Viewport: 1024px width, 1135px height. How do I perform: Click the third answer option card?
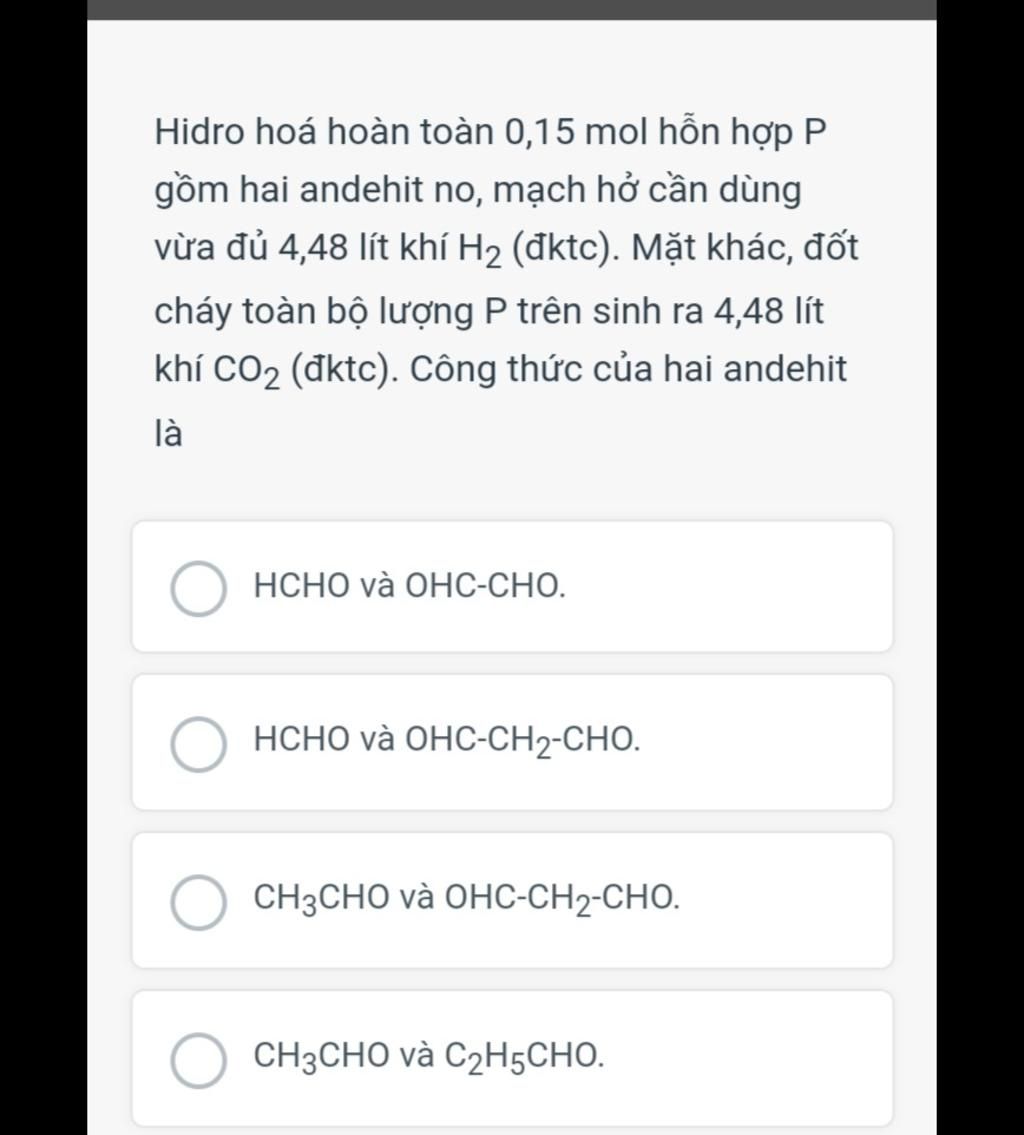(x=512, y=900)
